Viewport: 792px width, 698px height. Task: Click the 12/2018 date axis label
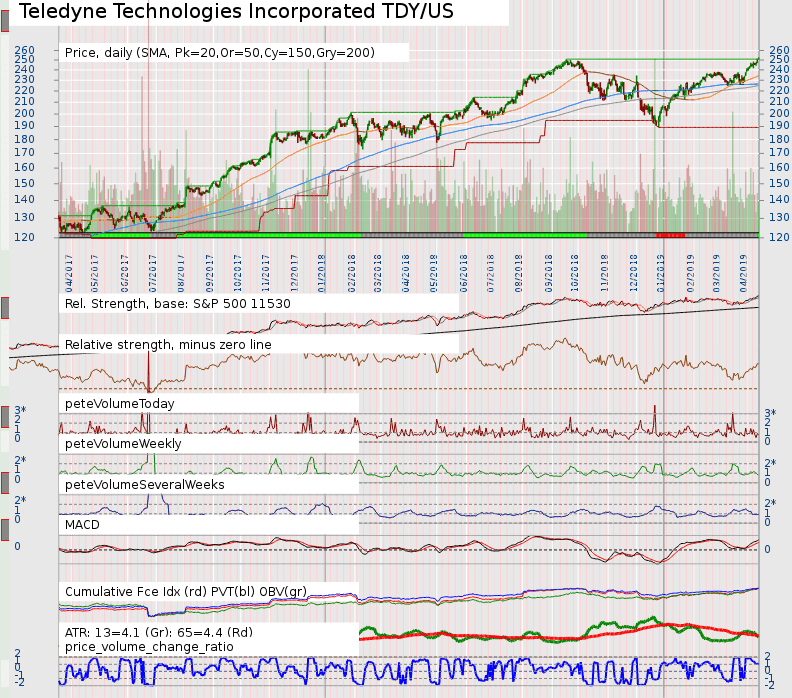pyautogui.click(x=633, y=273)
